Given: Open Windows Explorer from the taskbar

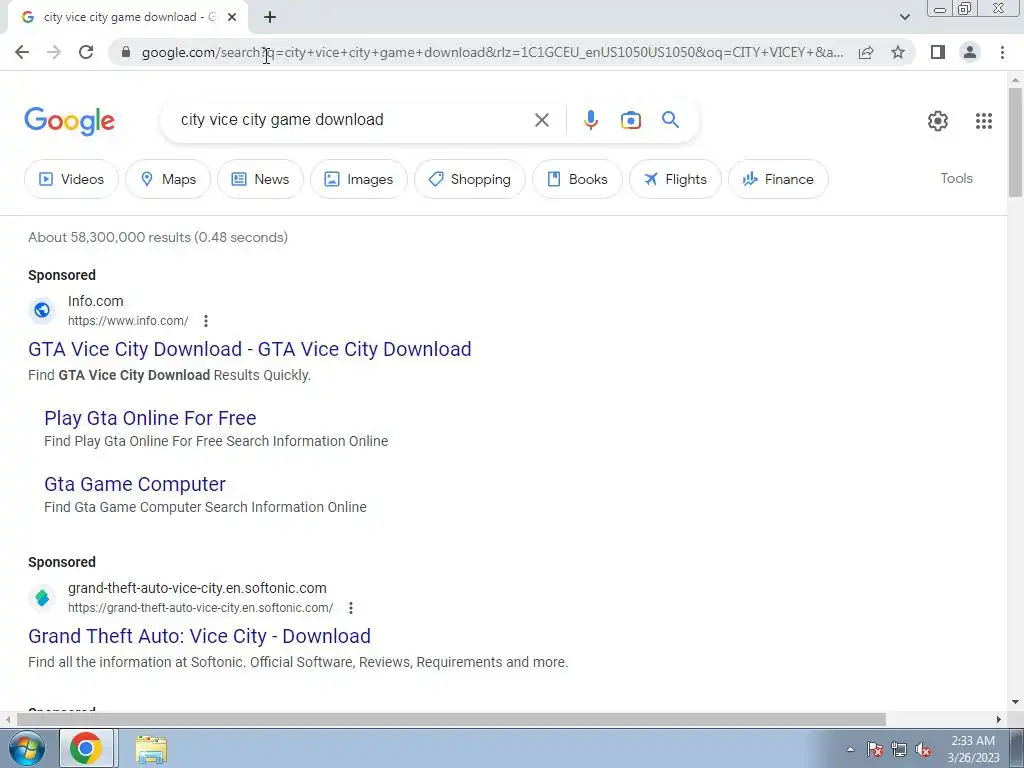Looking at the screenshot, I should point(151,748).
